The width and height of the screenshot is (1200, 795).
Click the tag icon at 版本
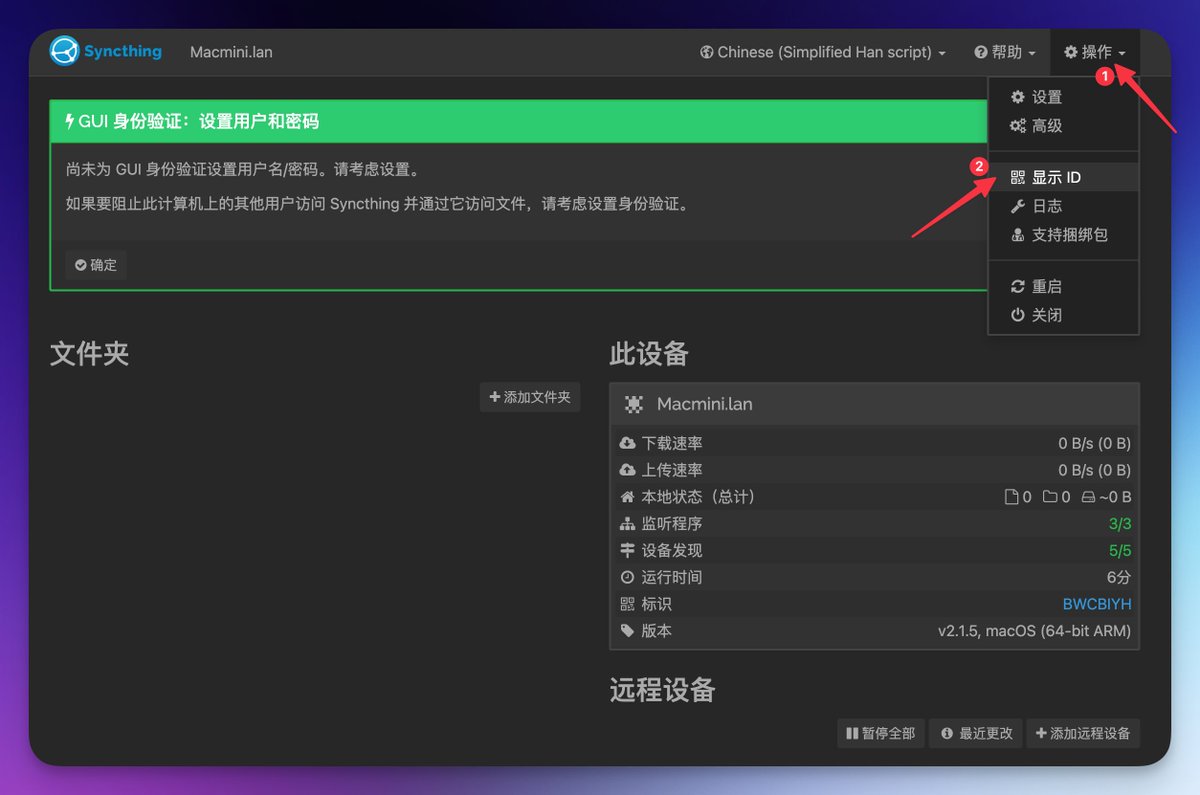tap(628, 631)
